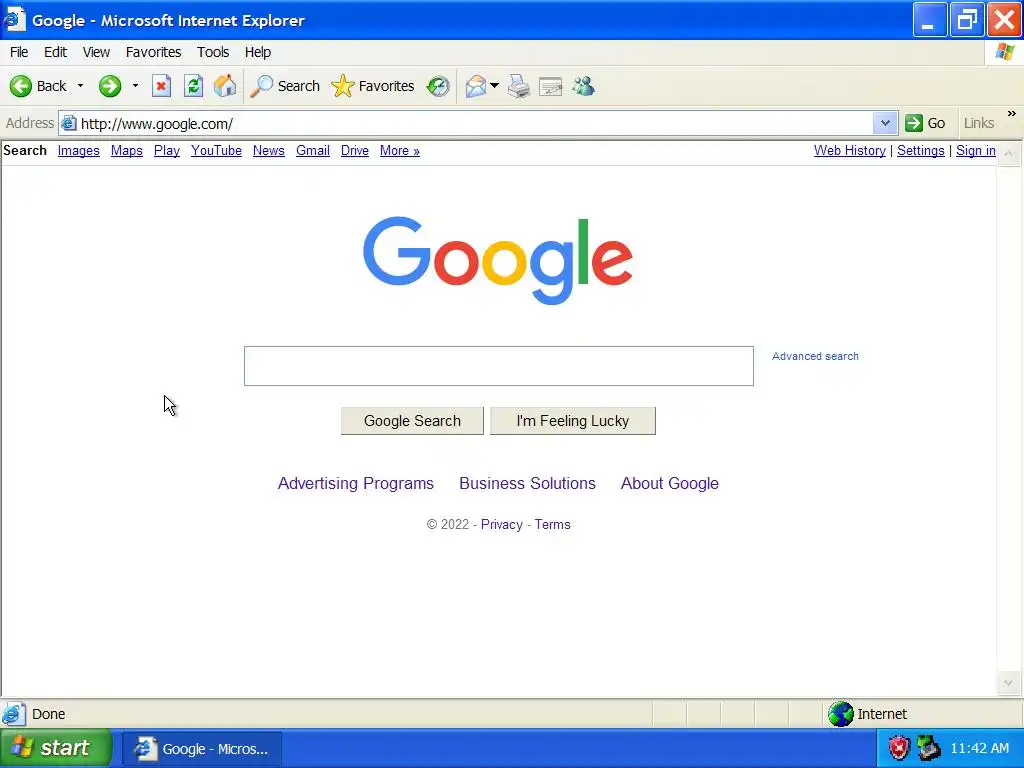The height and width of the screenshot is (768, 1024).
Task: Click the Mail envelope toolbar icon
Action: [475, 86]
